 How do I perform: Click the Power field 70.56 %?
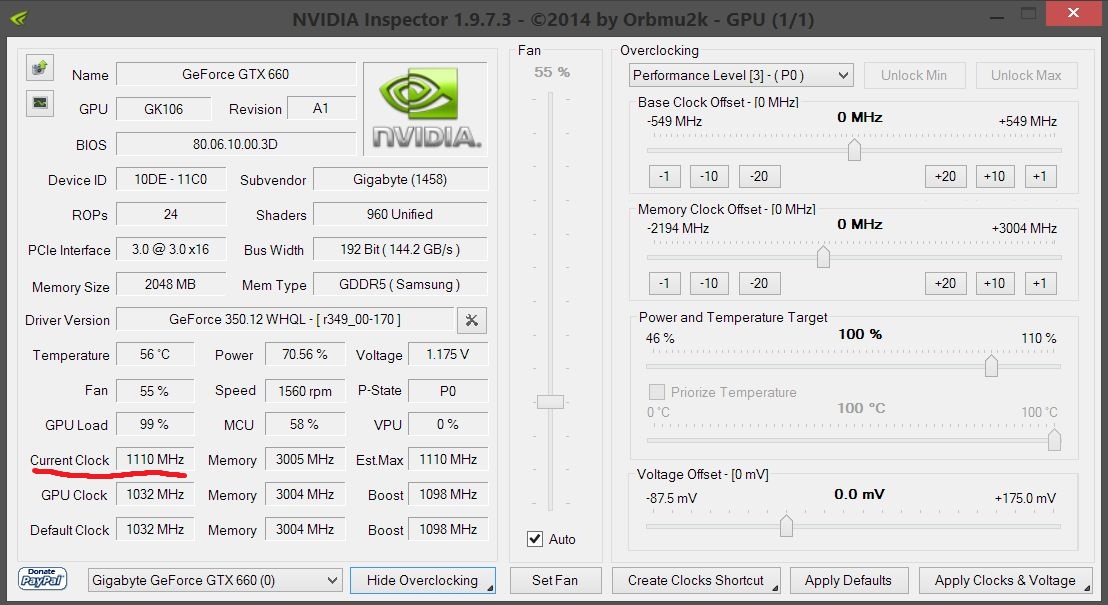305,354
